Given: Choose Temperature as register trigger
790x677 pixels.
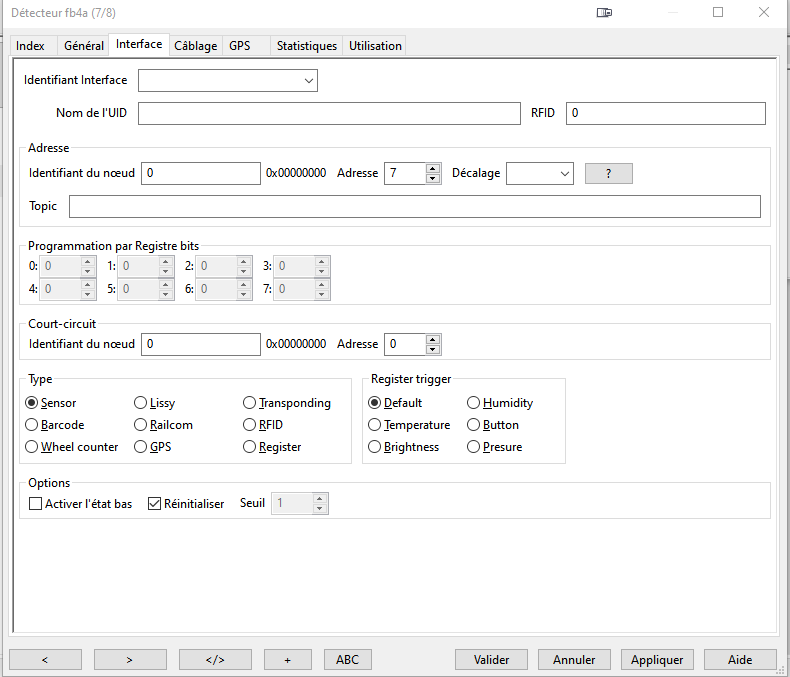Looking at the screenshot, I should tap(375, 425).
